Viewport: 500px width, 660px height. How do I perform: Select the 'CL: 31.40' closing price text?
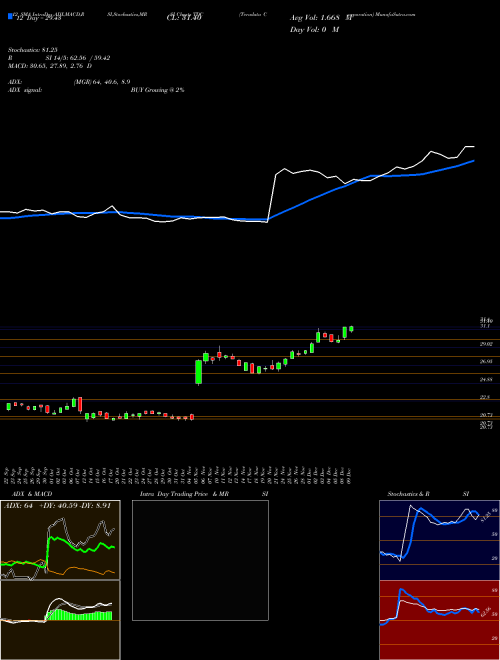click(184, 18)
